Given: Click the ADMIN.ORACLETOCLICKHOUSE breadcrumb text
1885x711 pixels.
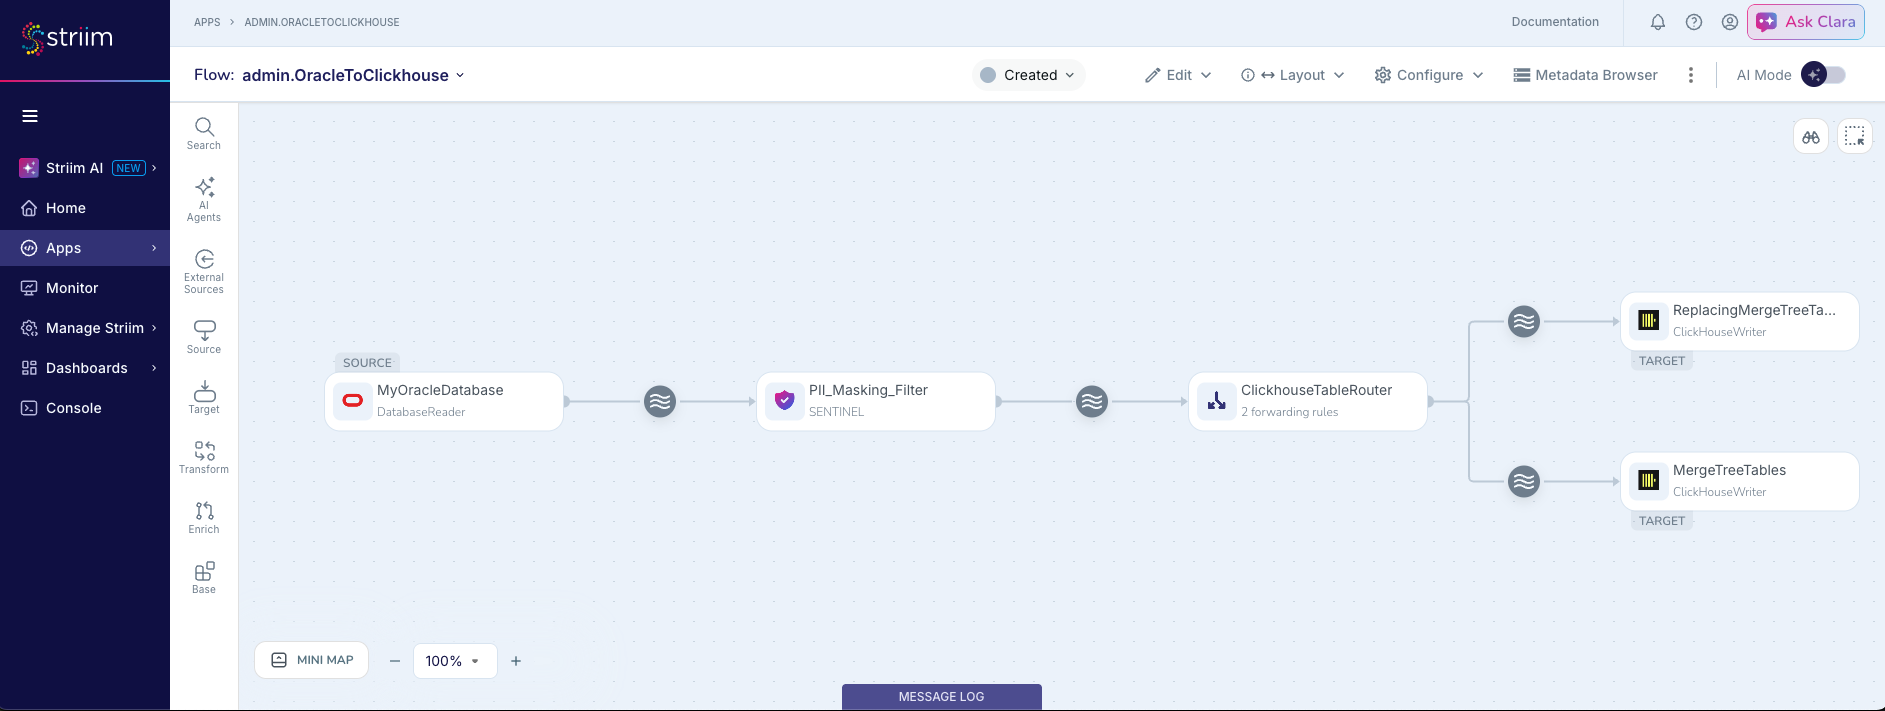Looking at the screenshot, I should click(322, 22).
